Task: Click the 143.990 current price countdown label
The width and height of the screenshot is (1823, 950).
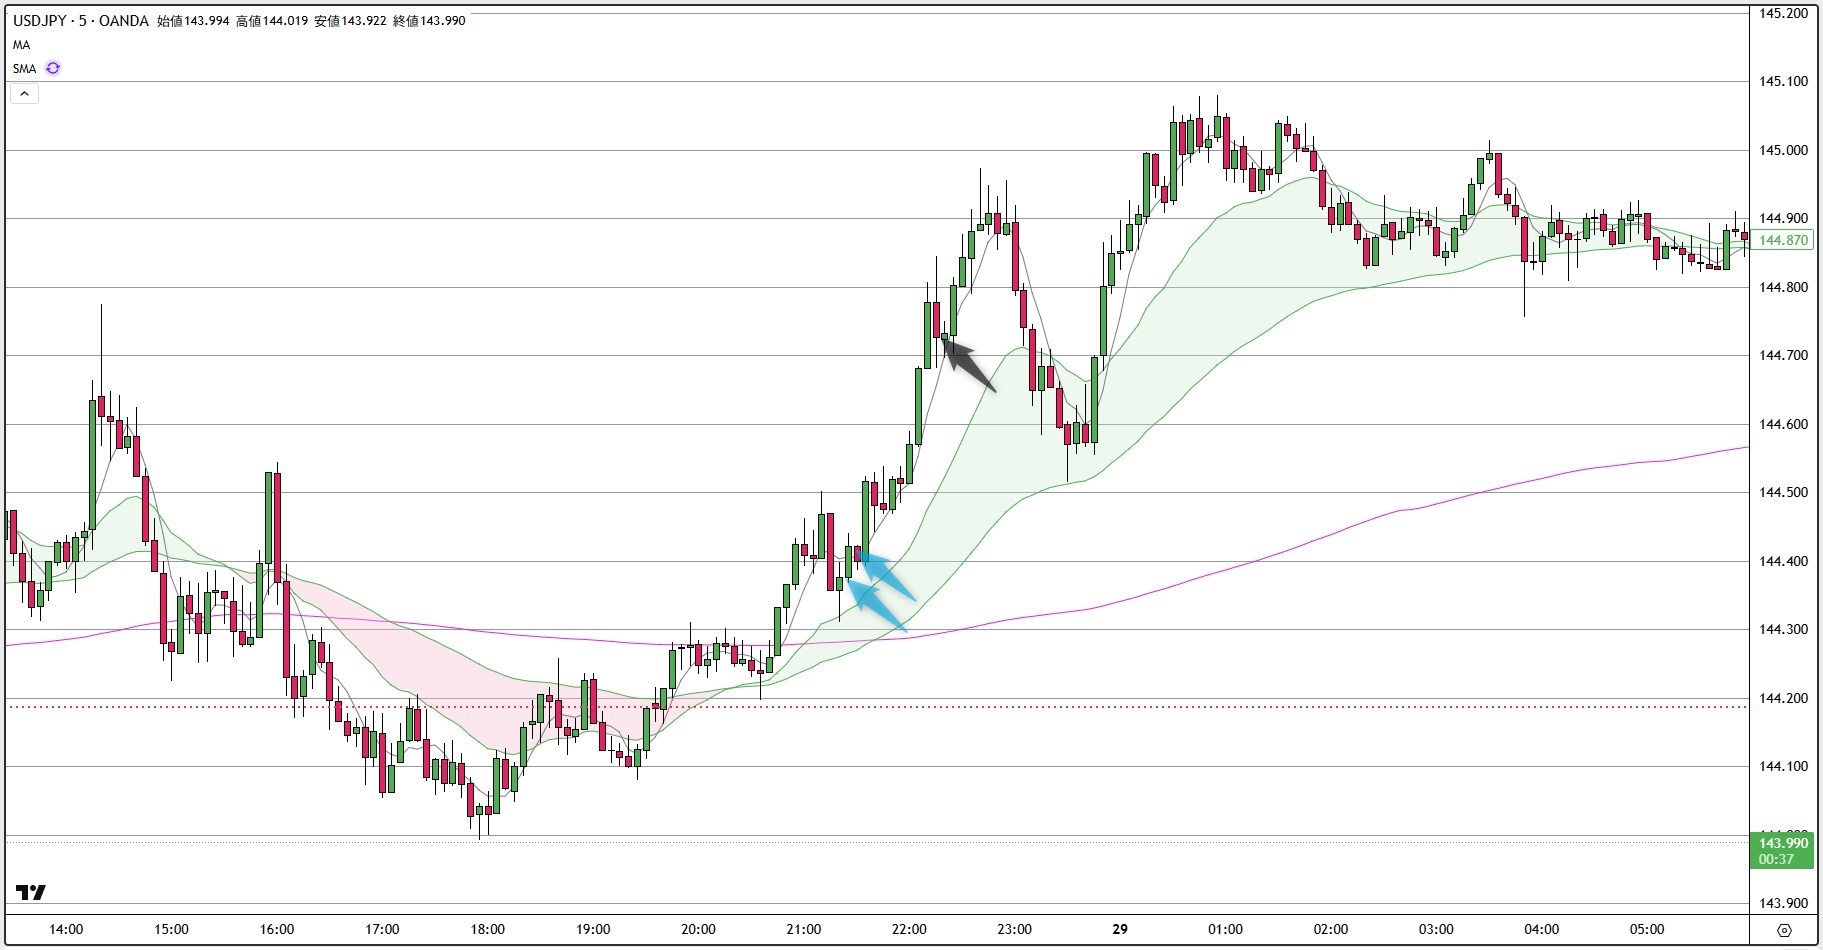Action: tap(1783, 851)
